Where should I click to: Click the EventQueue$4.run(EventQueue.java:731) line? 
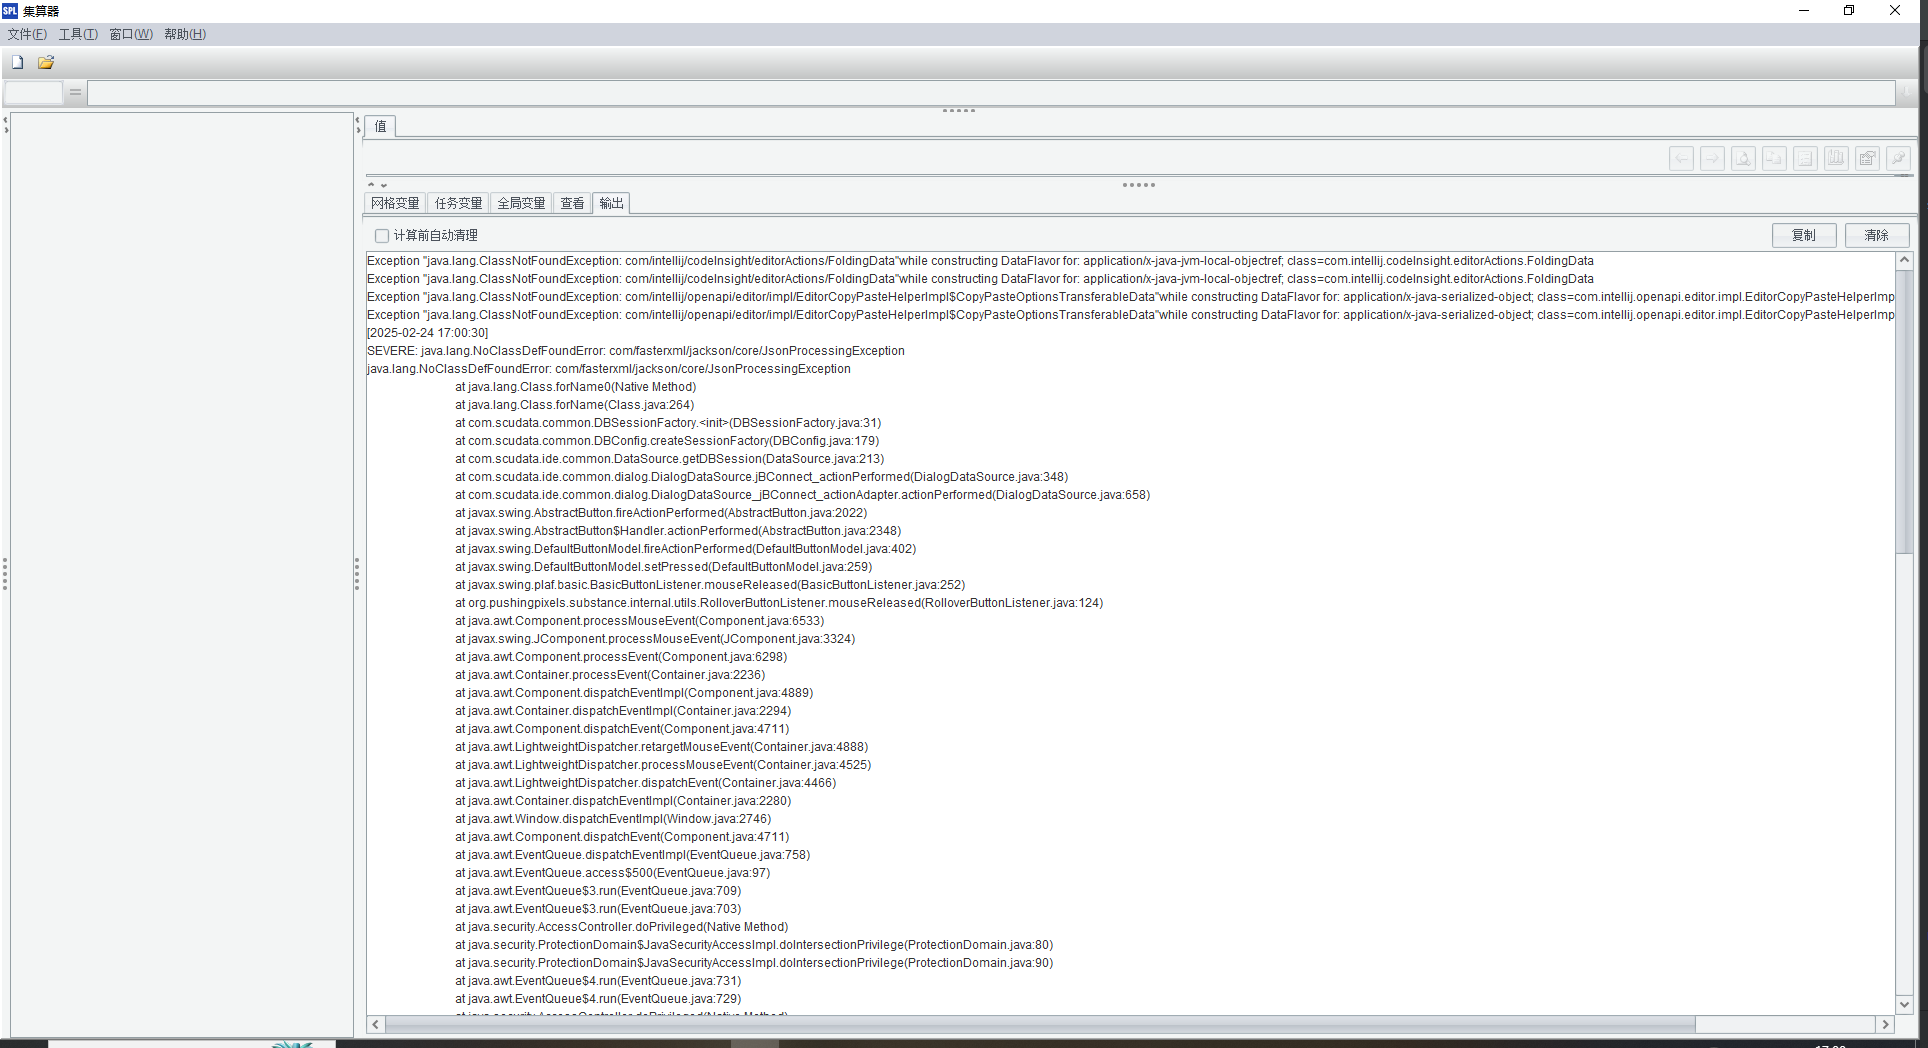598,981
